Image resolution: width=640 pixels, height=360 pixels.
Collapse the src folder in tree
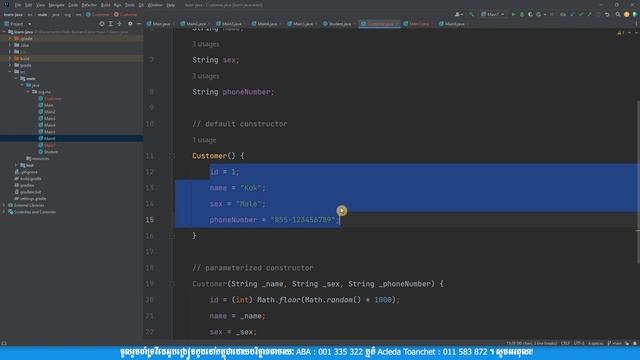[x=11, y=72]
